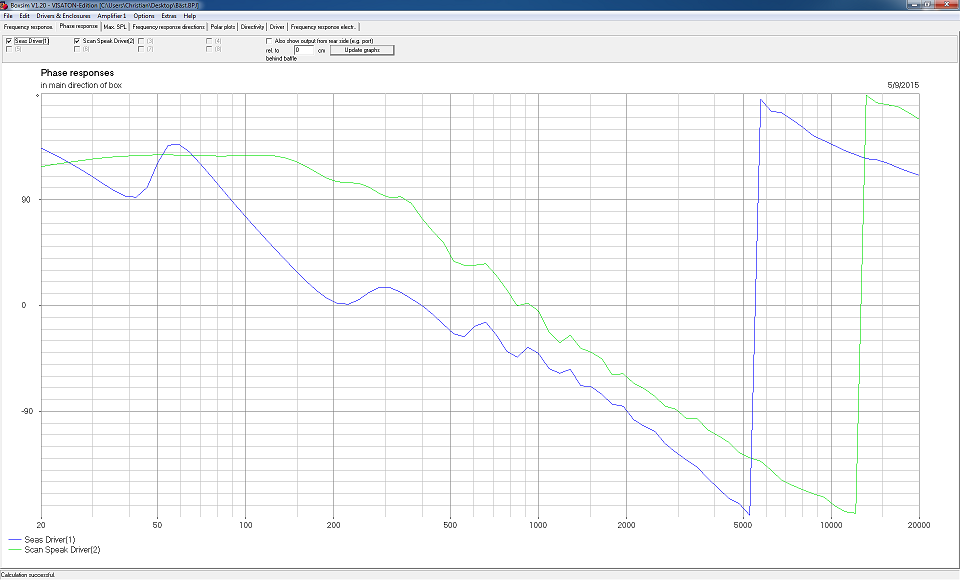
Task: Open the Extras menu
Action: 169,16
